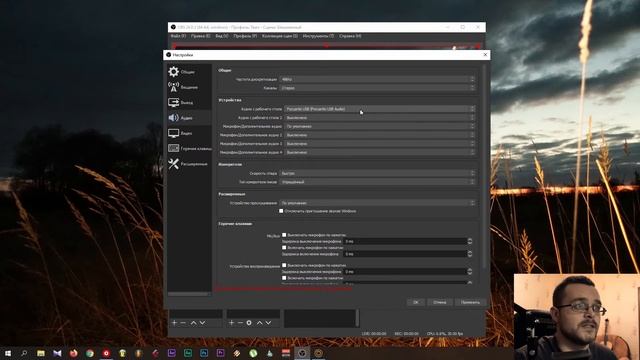Click Mic/Aux push-to-mute delay field
The width and height of the screenshot is (640, 360).
[x=405, y=241]
